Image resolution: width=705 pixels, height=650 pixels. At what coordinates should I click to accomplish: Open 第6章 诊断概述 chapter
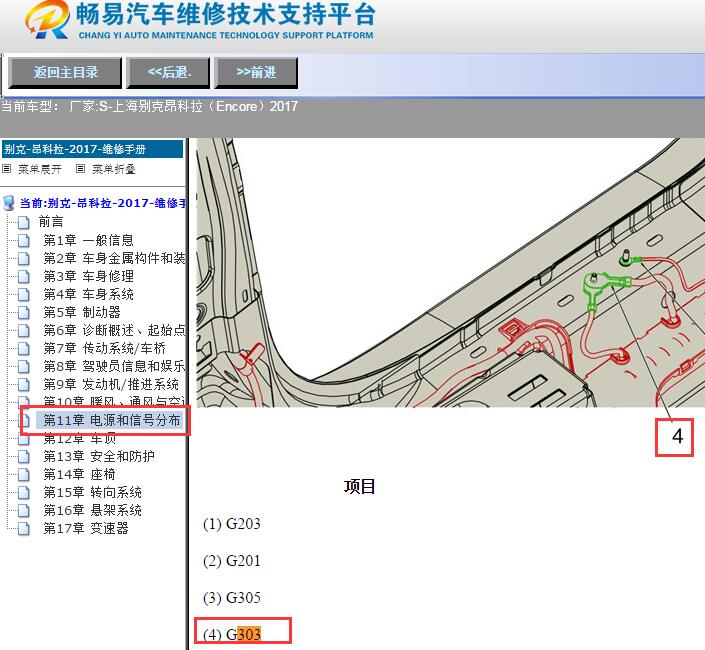click(114, 330)
